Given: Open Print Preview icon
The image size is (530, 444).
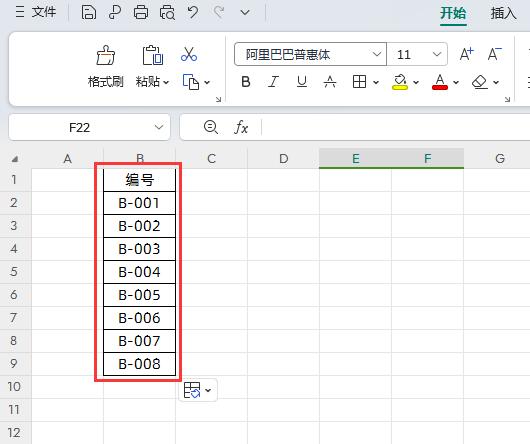Looking at the screenshot, I should [167, 13].
